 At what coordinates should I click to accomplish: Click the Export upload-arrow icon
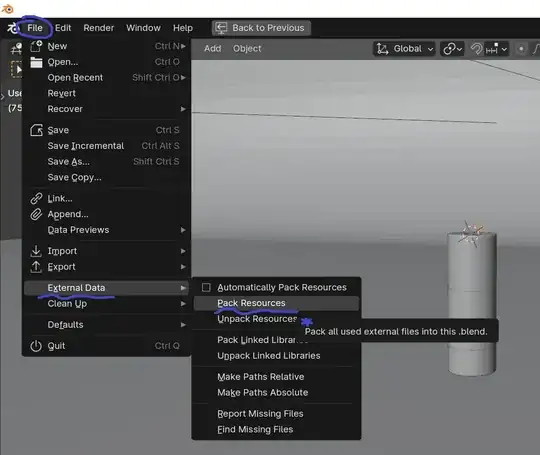click(x=36, y=267)
